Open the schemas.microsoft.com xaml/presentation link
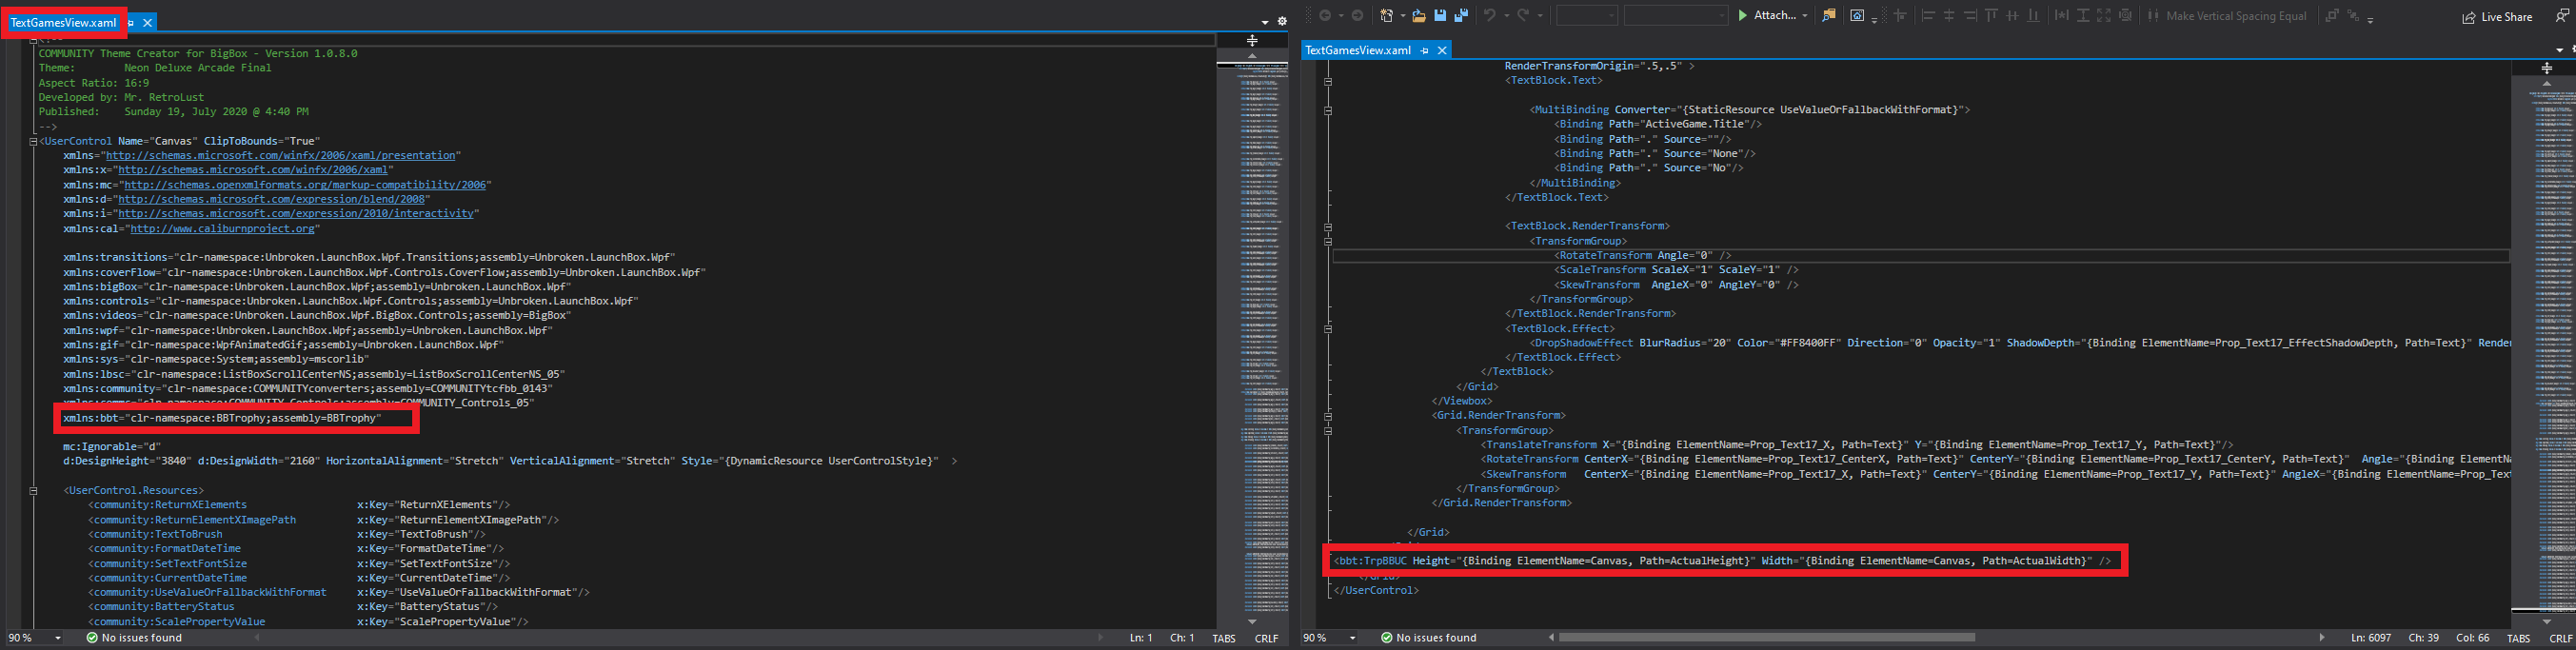The height and width of the screenshot is (650, 2576). pyautogui.click(x=281, y=155)
